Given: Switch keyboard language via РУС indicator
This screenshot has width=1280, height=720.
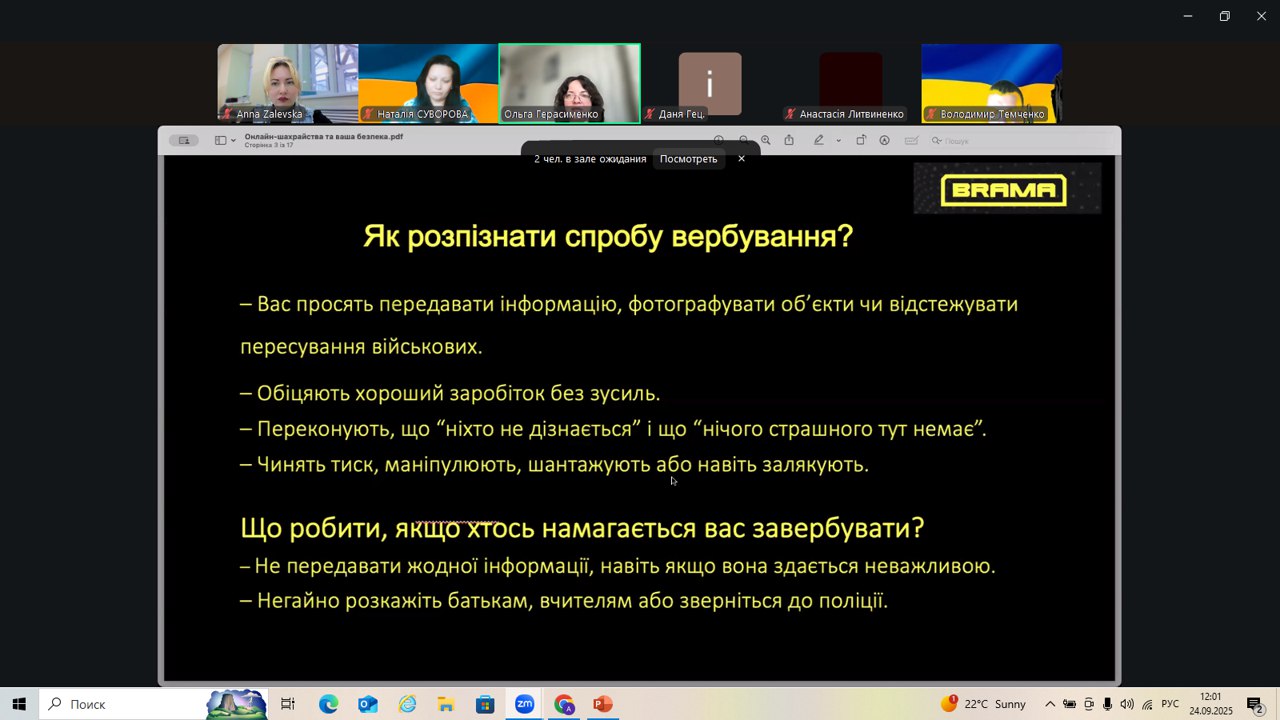Looking at the screenshot, I should [1170, 704].
